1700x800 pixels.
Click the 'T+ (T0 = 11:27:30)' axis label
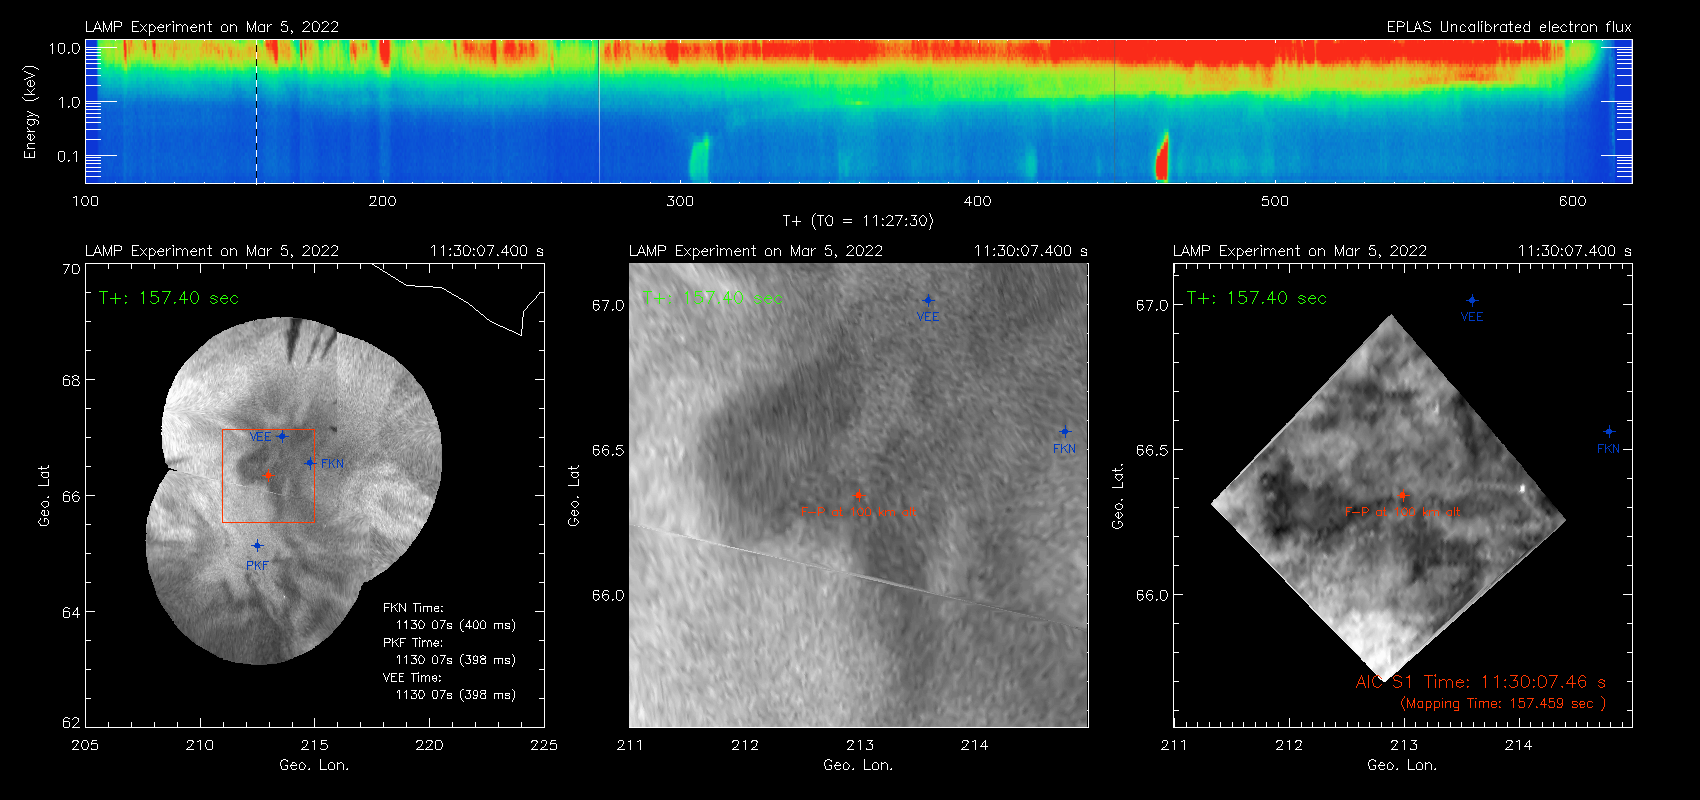tap(857, 221)
